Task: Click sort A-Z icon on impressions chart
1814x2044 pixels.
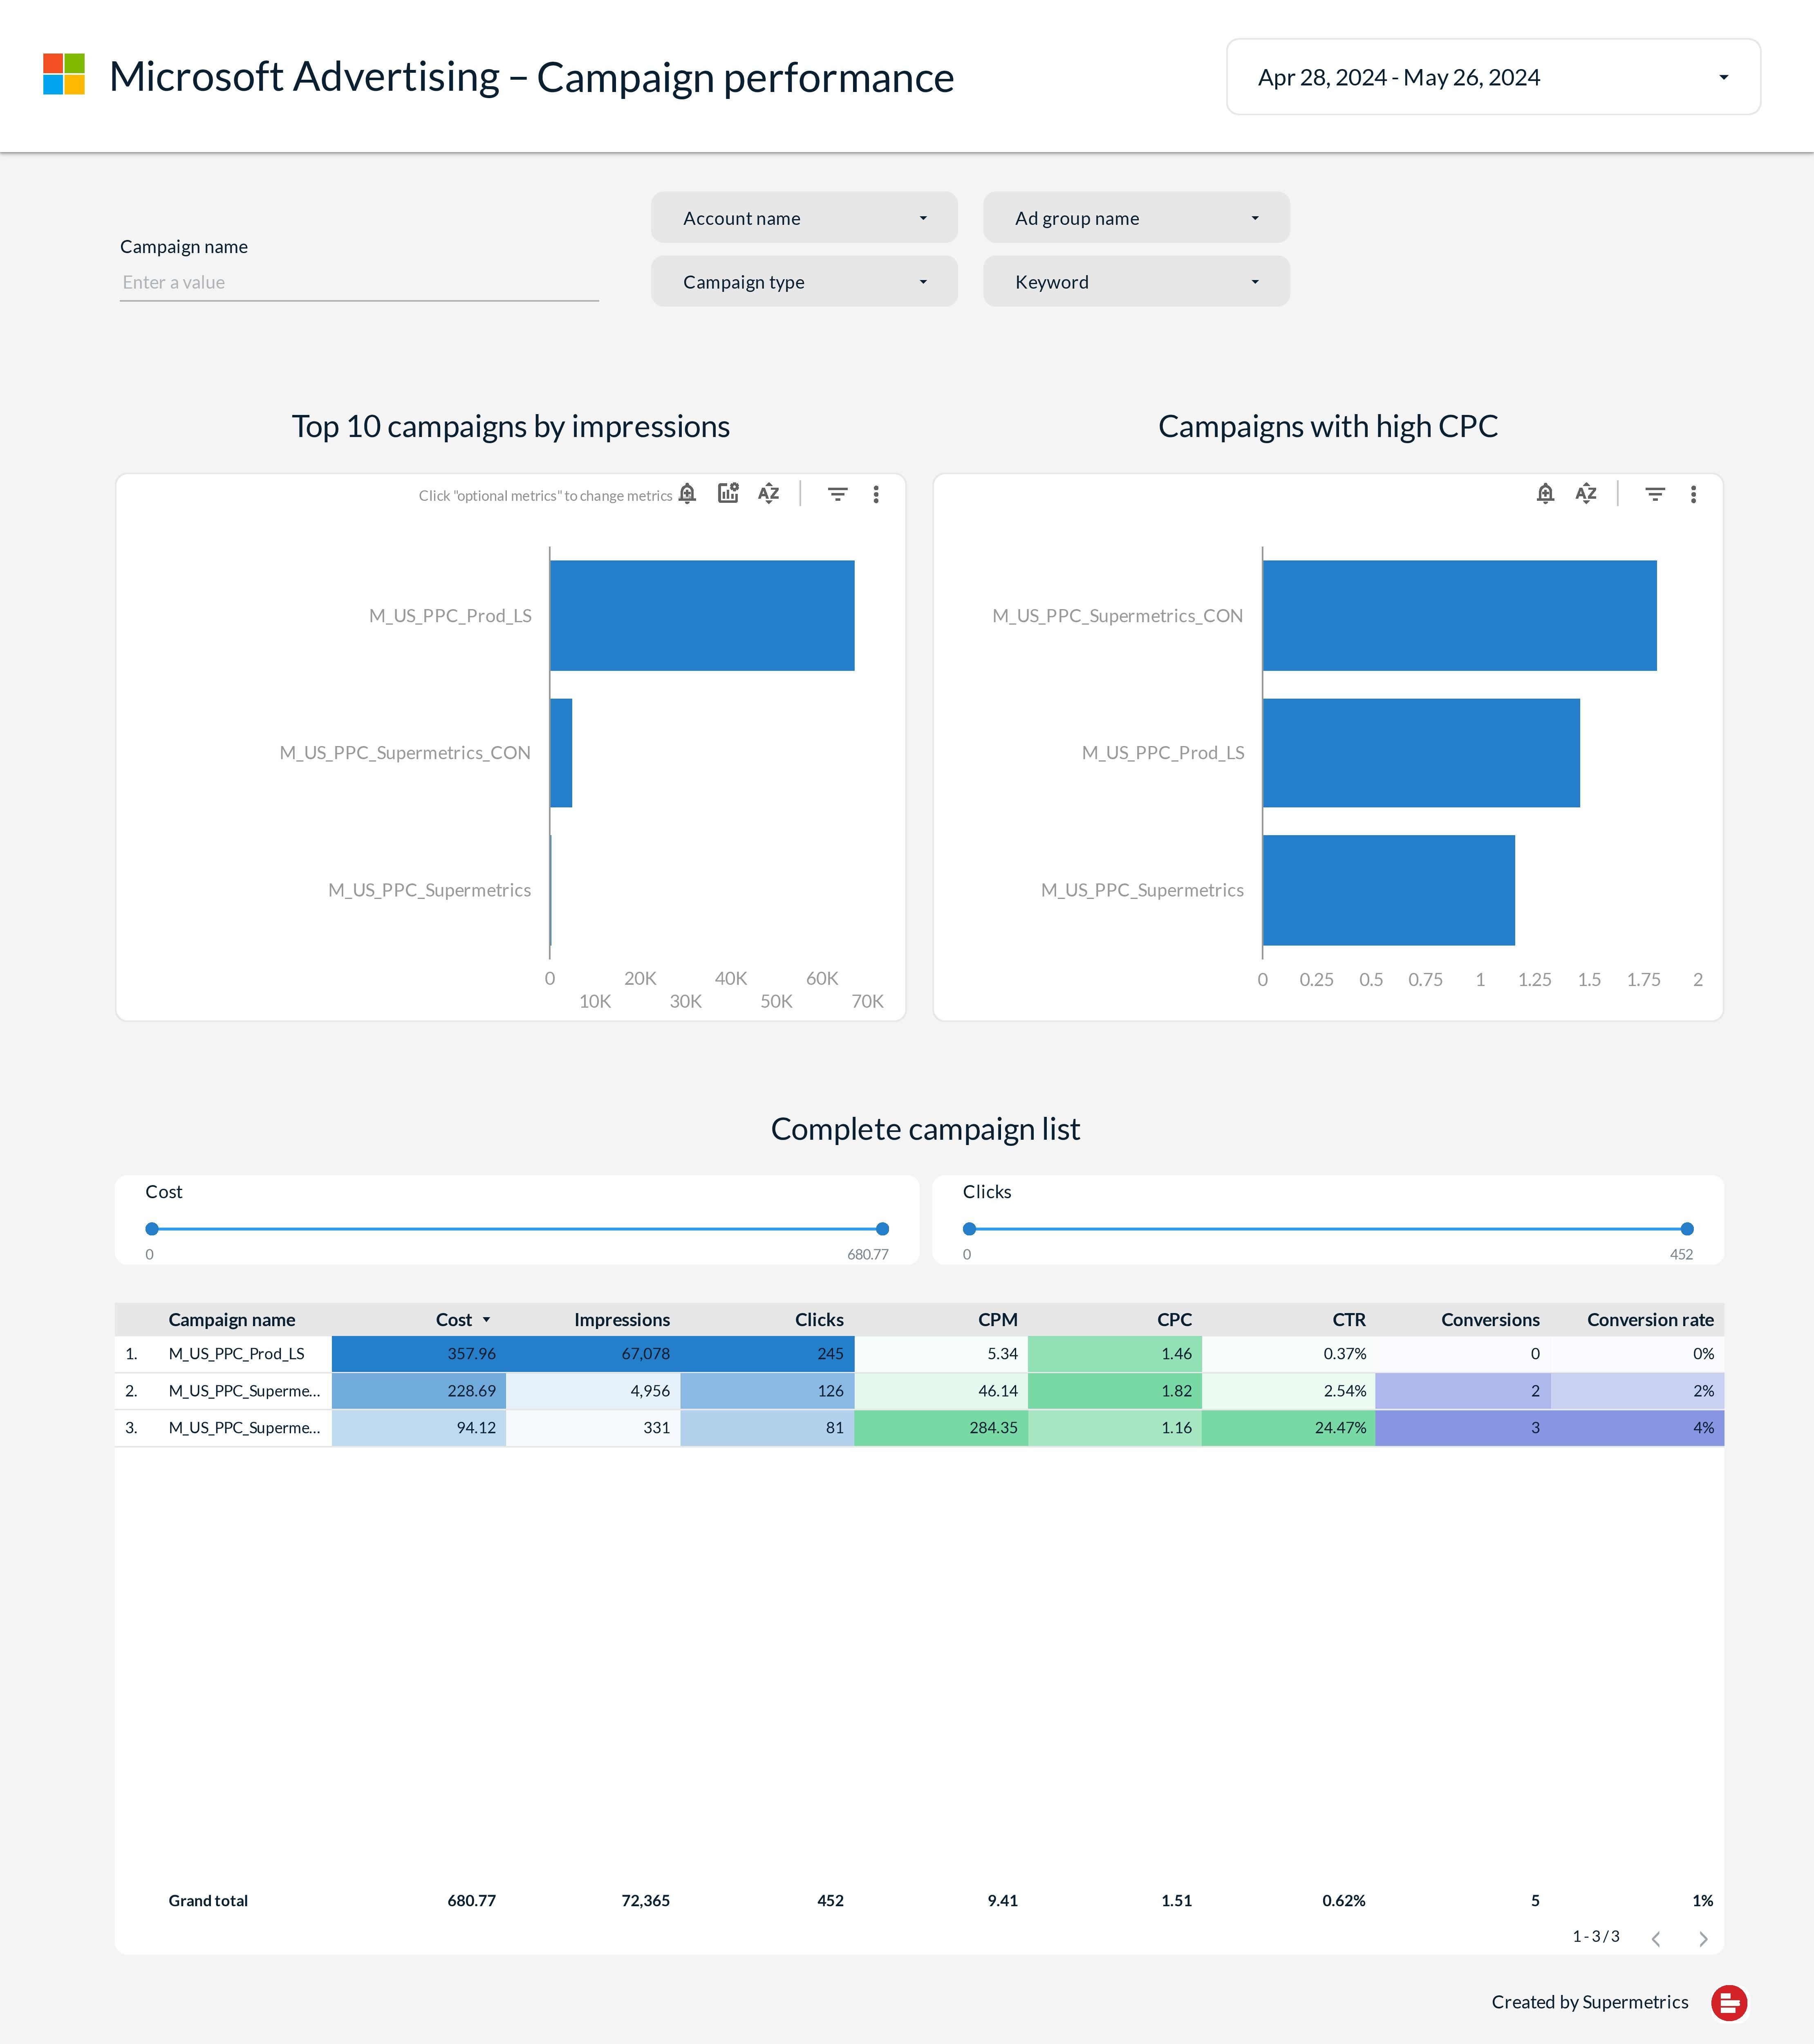Action: 768,493
